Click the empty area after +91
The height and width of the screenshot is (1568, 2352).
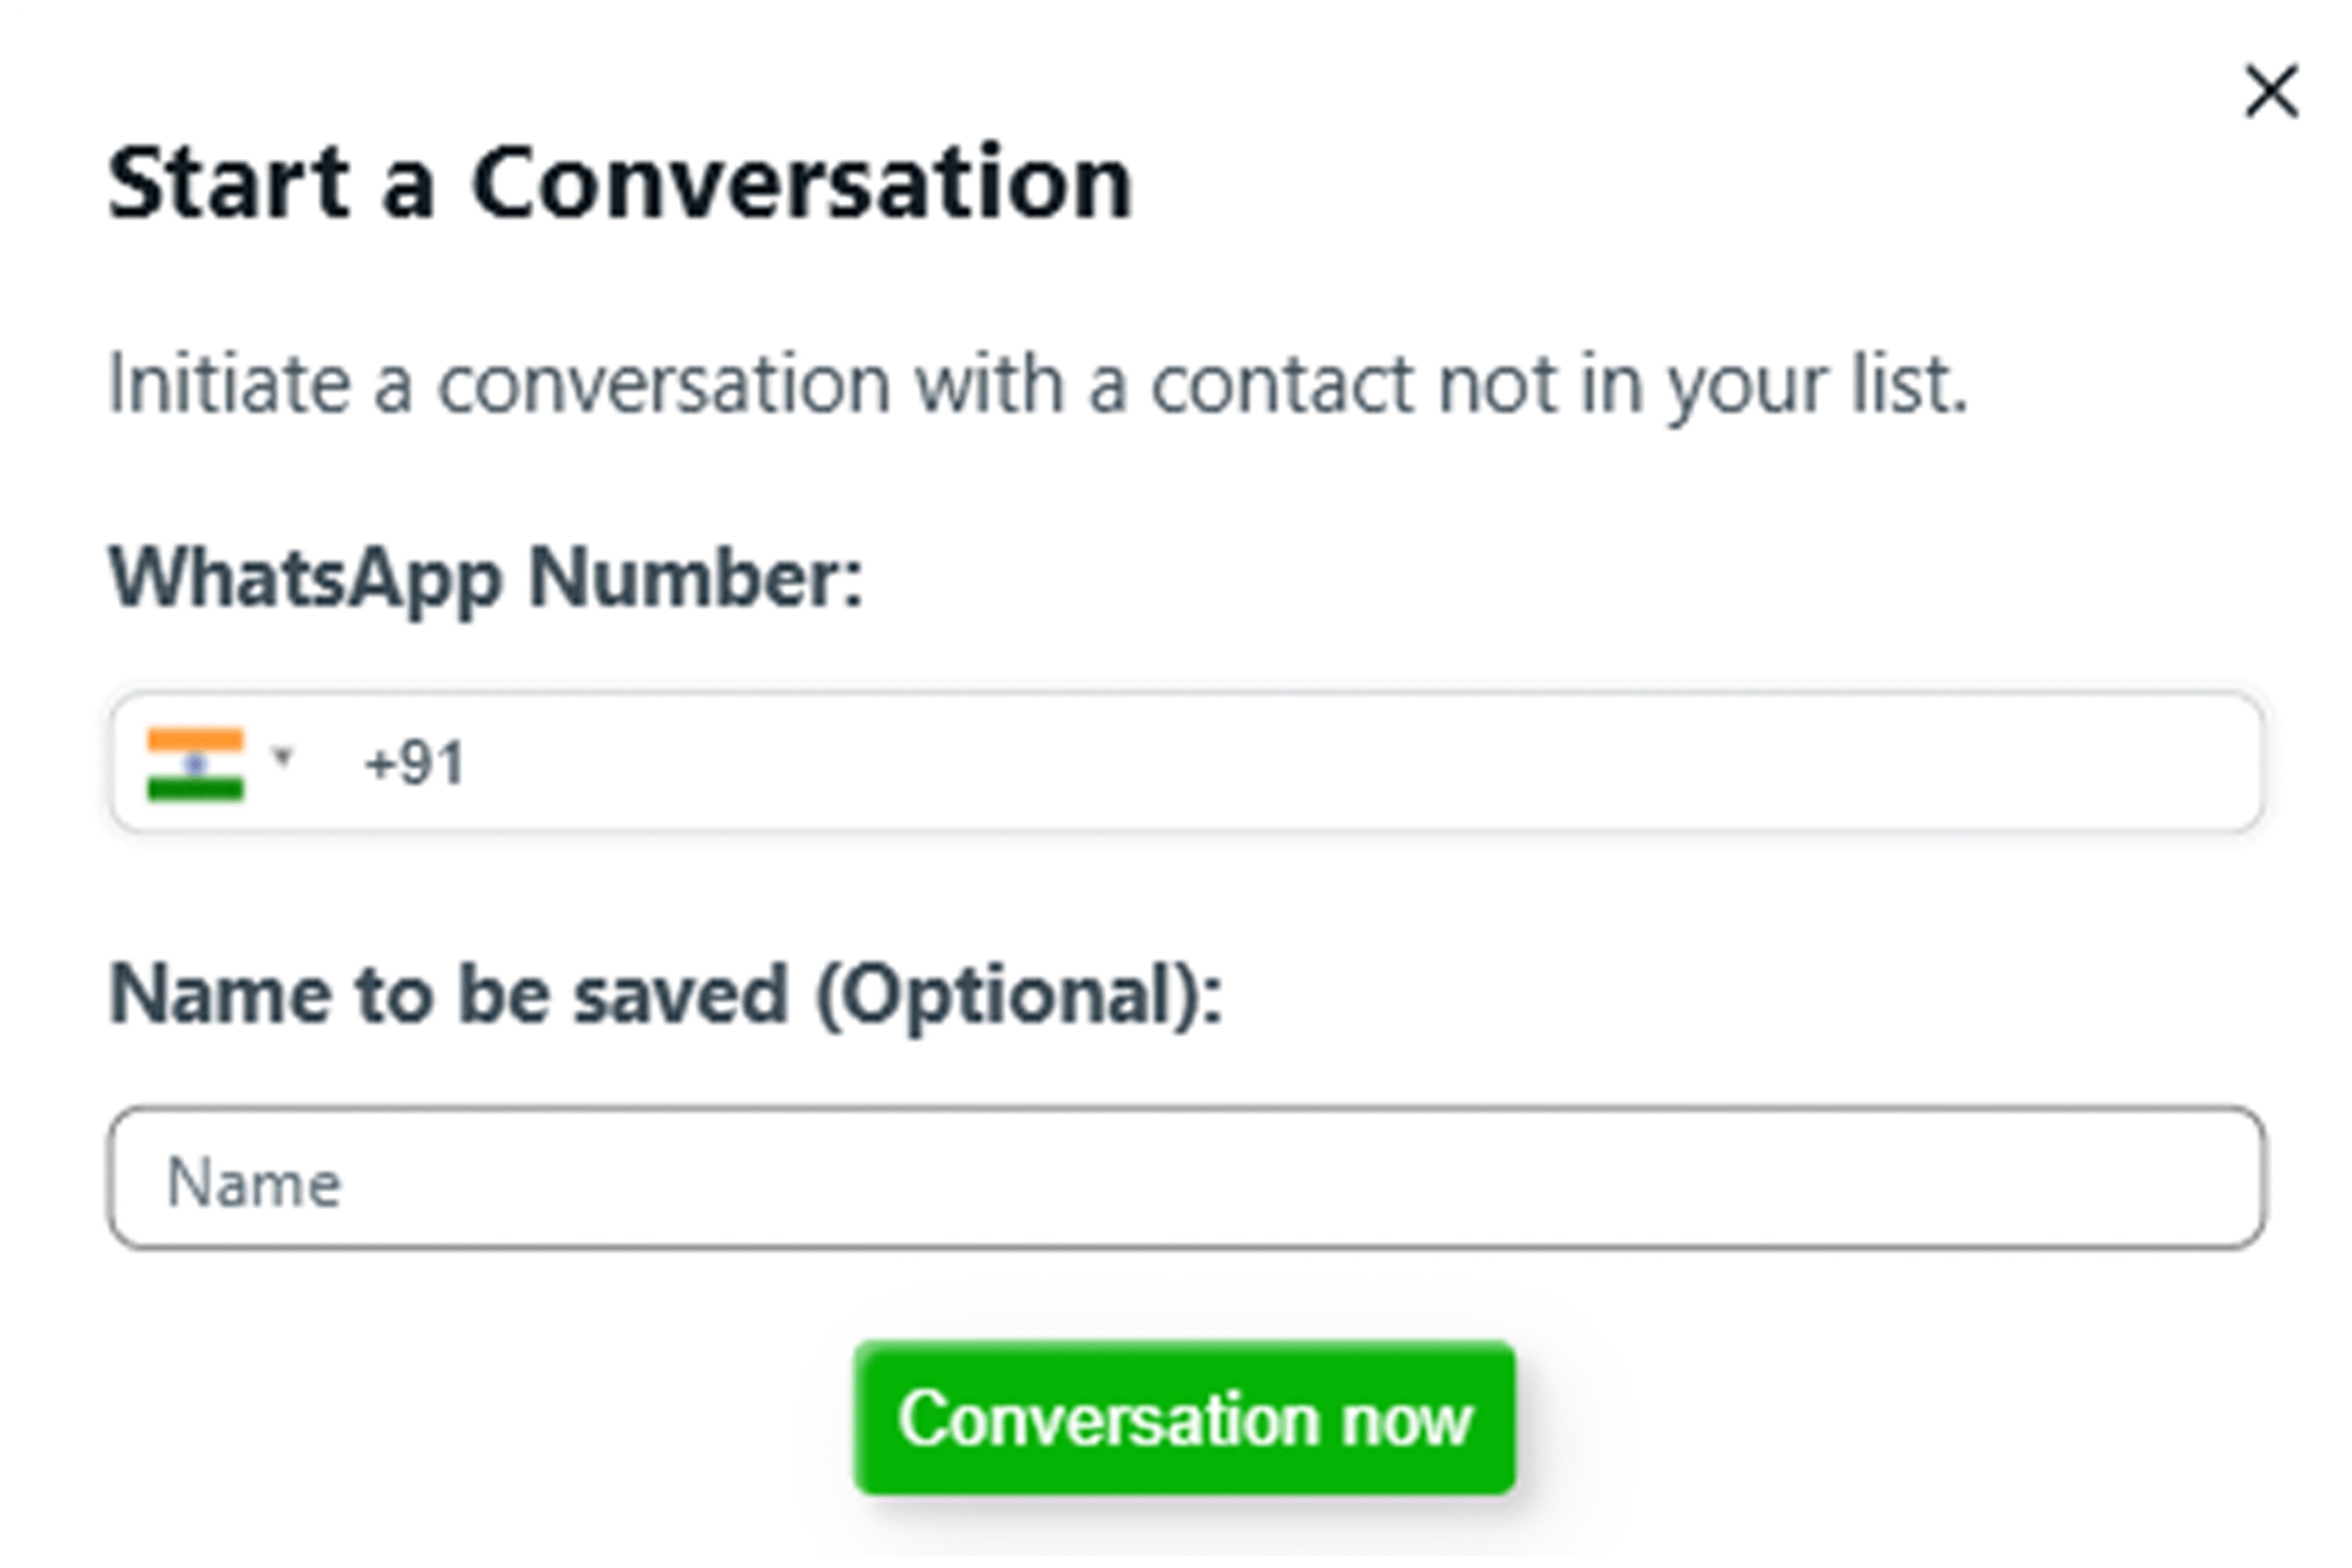click(1300, 764)
